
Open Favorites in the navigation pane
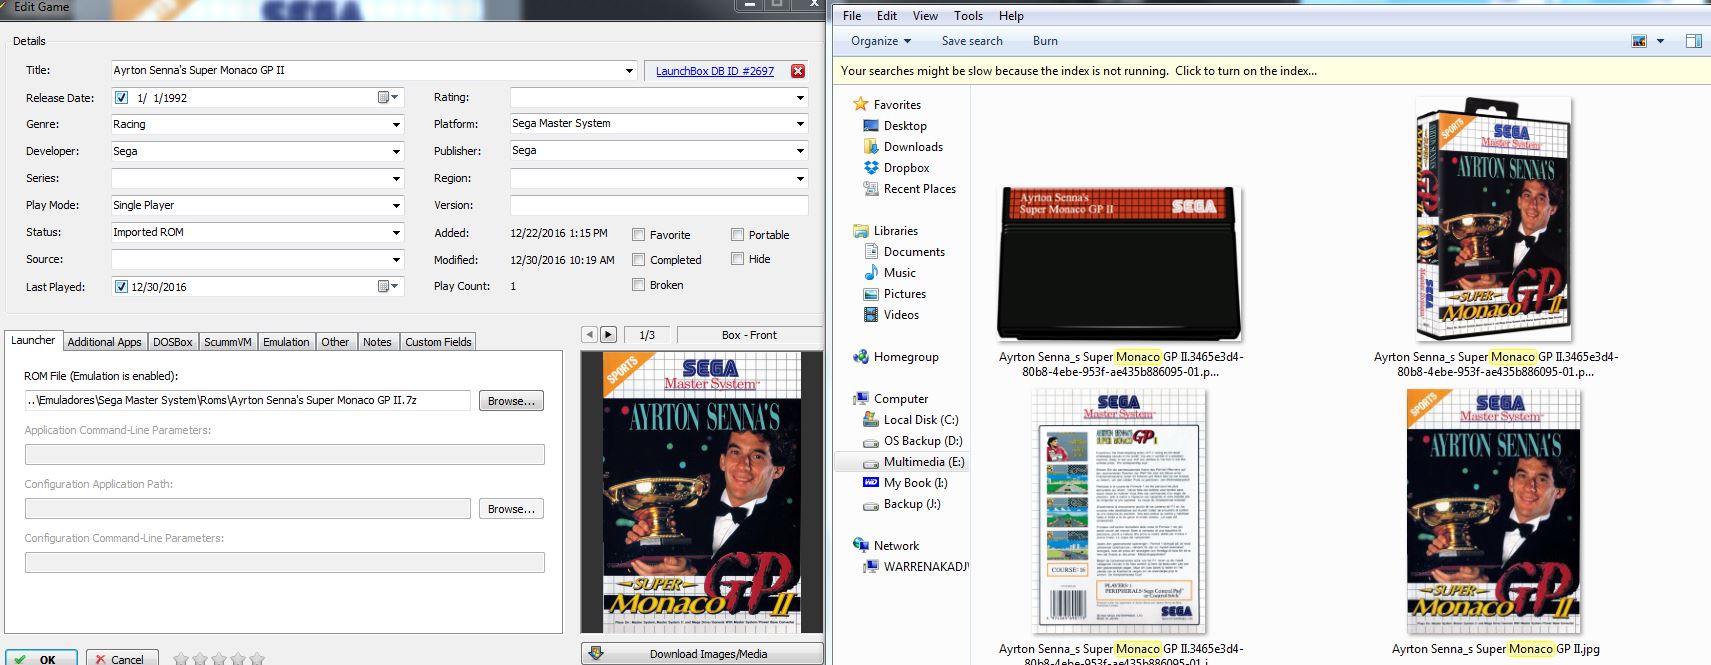click(x=897, y=105)
